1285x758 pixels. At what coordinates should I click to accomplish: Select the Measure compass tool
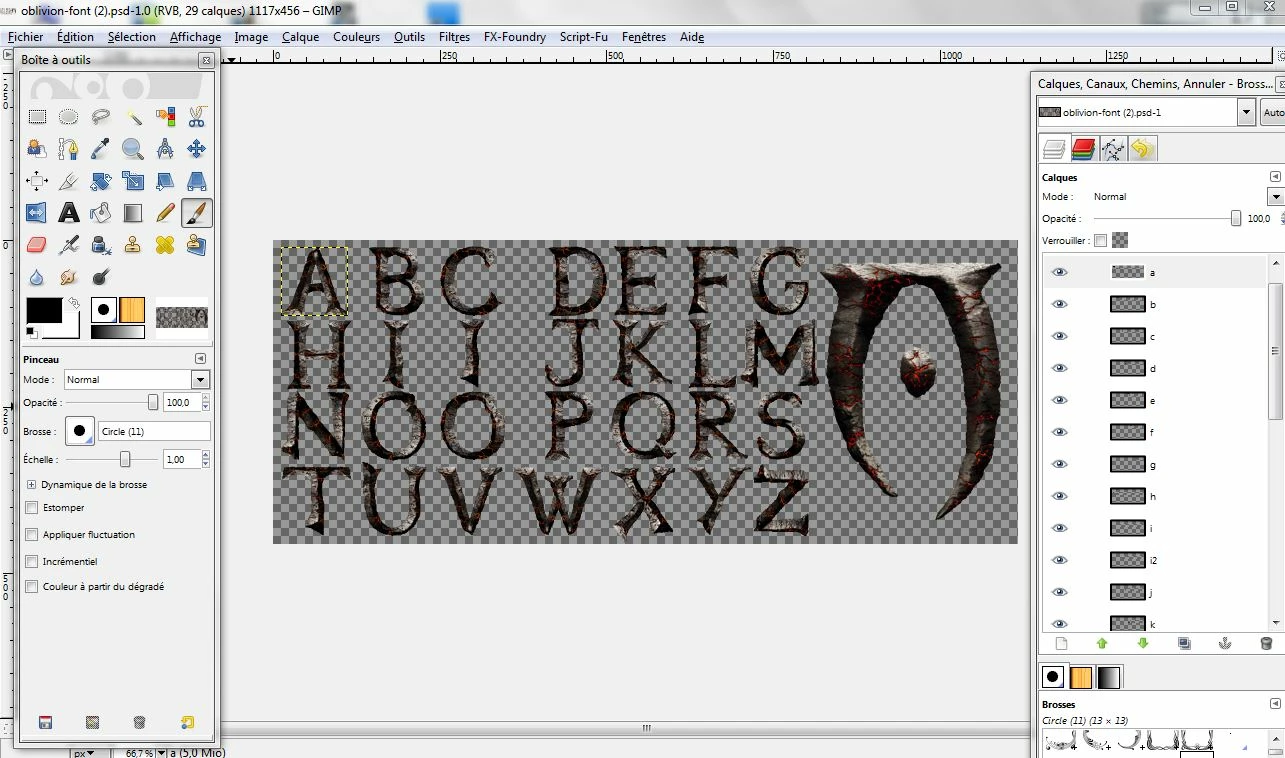(165, 149)
